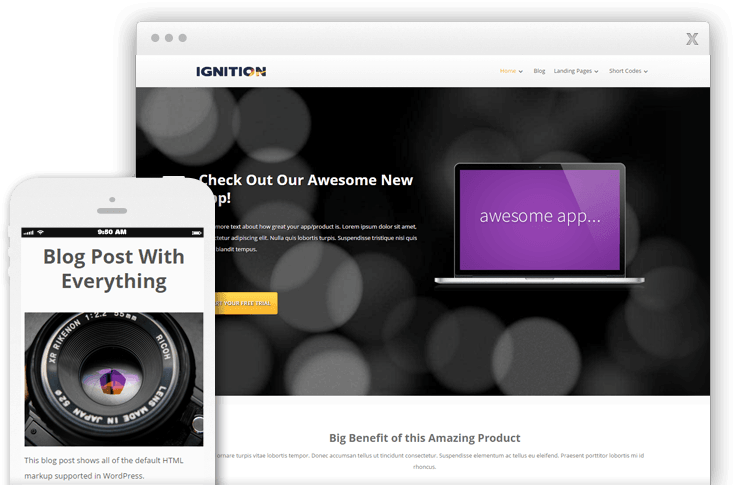Expand the Short Codes dropdown arrow
The width and height of the screenshot is (735, 485).
(645, 72)
